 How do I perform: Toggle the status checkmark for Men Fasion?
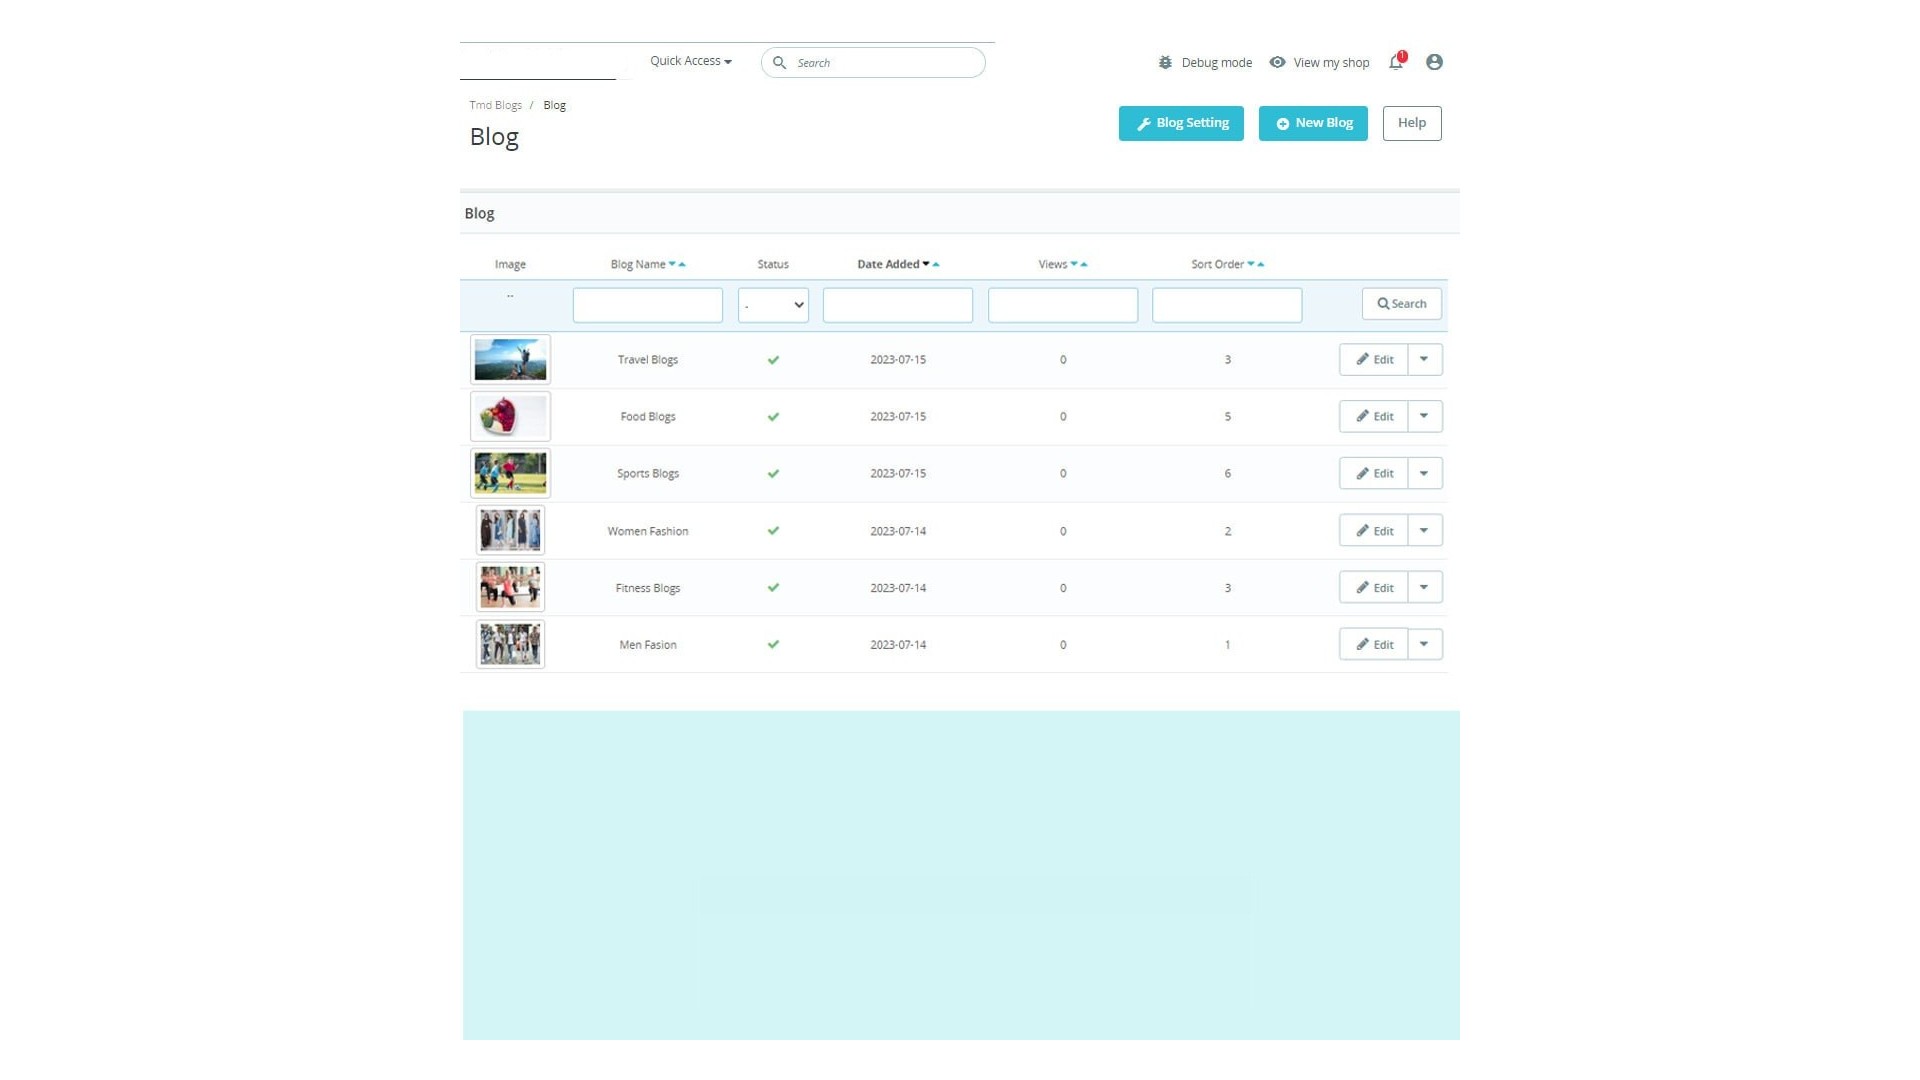[x=773, y=645]
